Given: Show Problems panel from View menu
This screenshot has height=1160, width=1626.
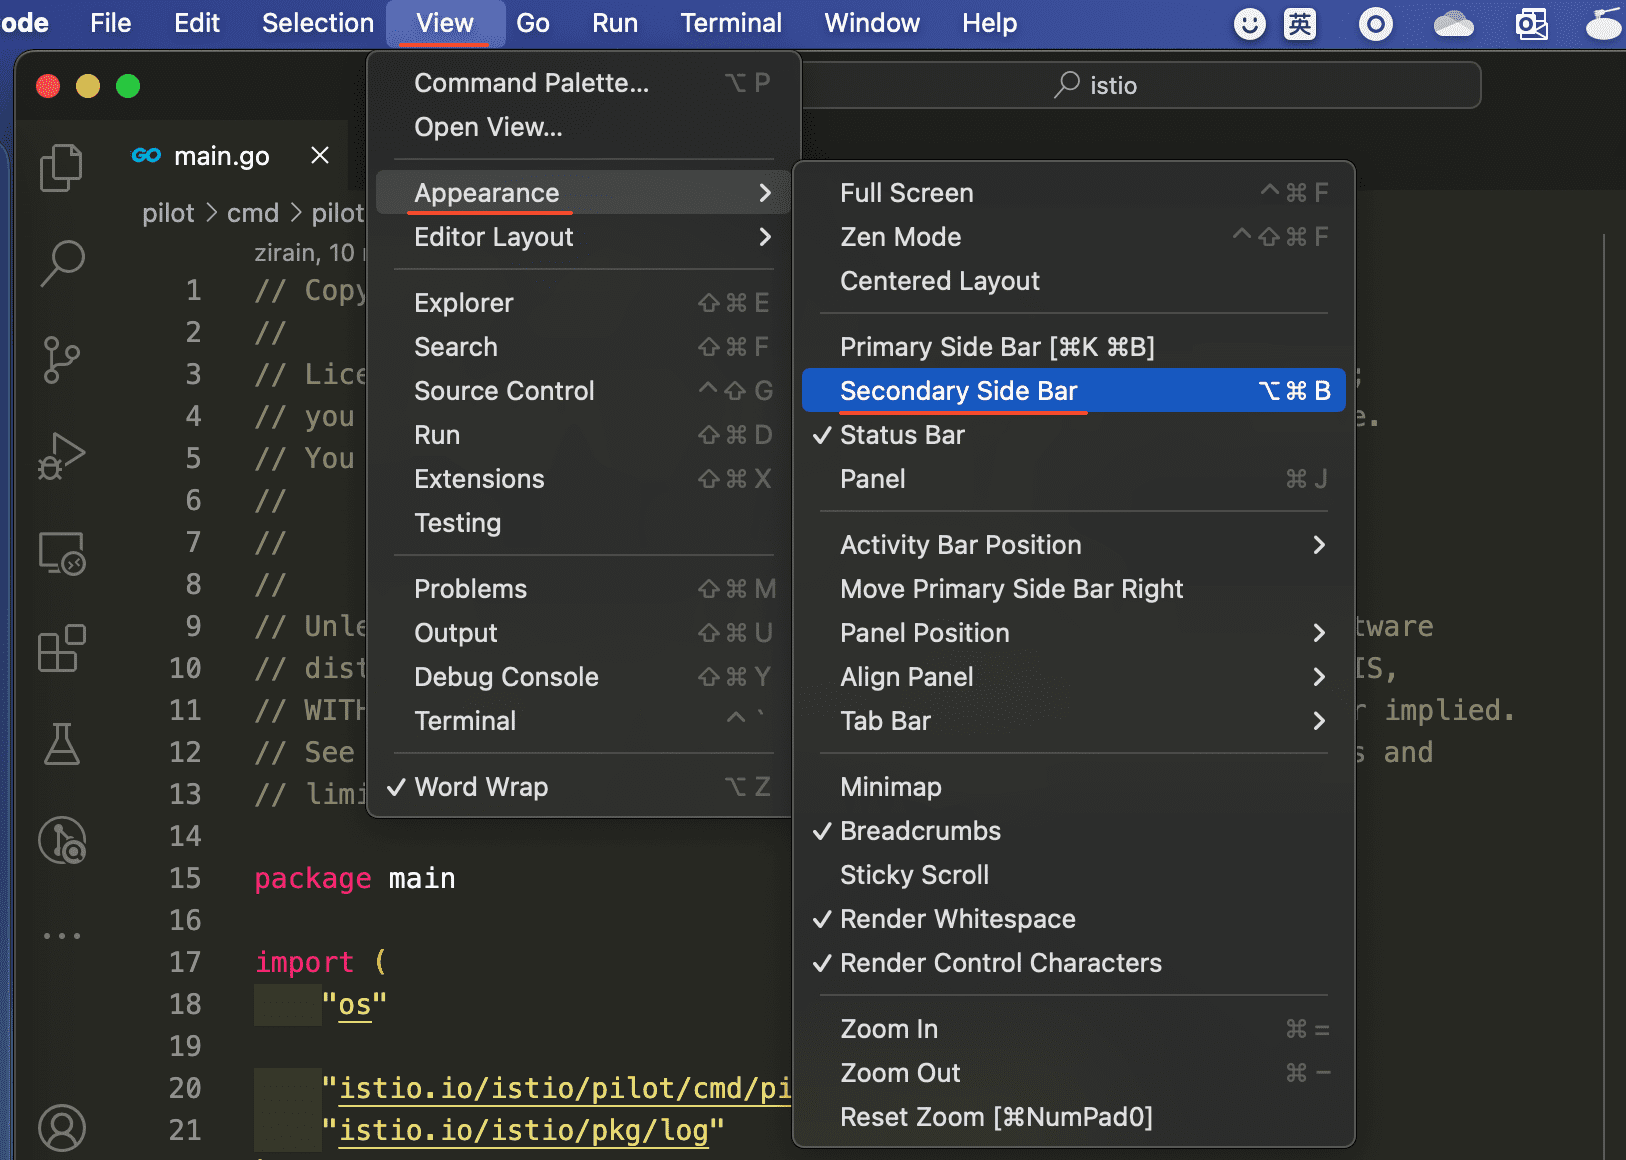Looking at the screenshot, I should (583, 589).
